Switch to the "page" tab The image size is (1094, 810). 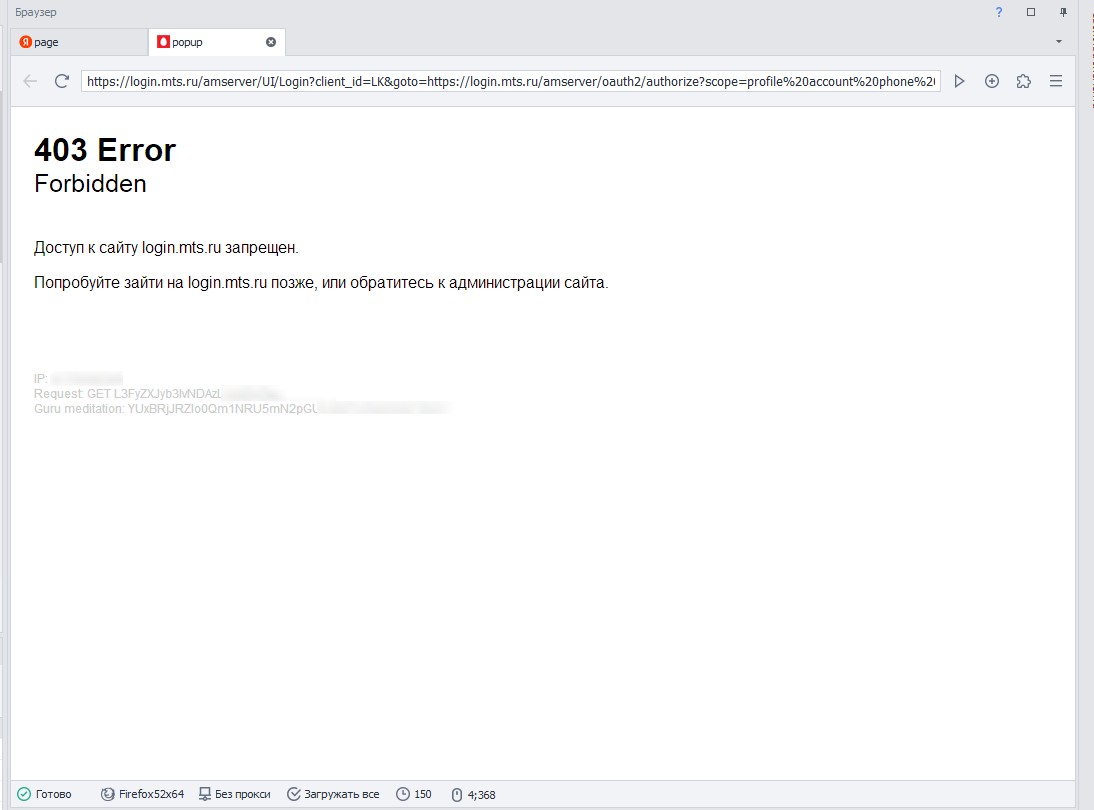click(80, 42)
